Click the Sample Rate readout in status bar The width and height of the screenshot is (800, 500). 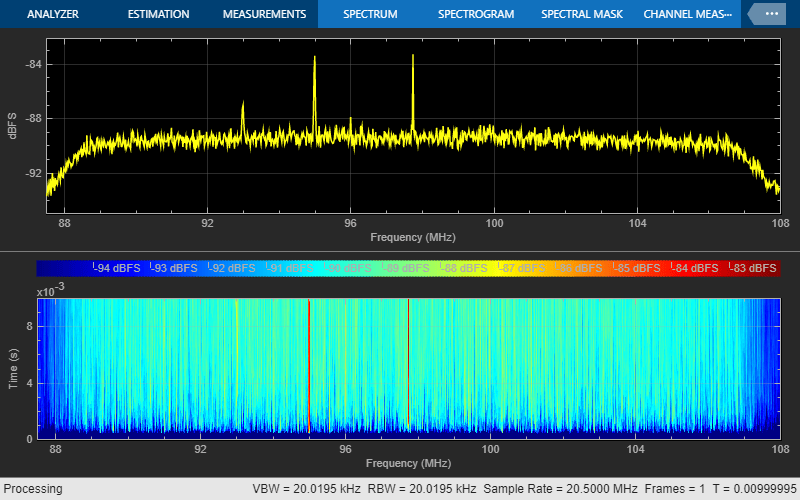pyautogui.click(x=560, y=489)
